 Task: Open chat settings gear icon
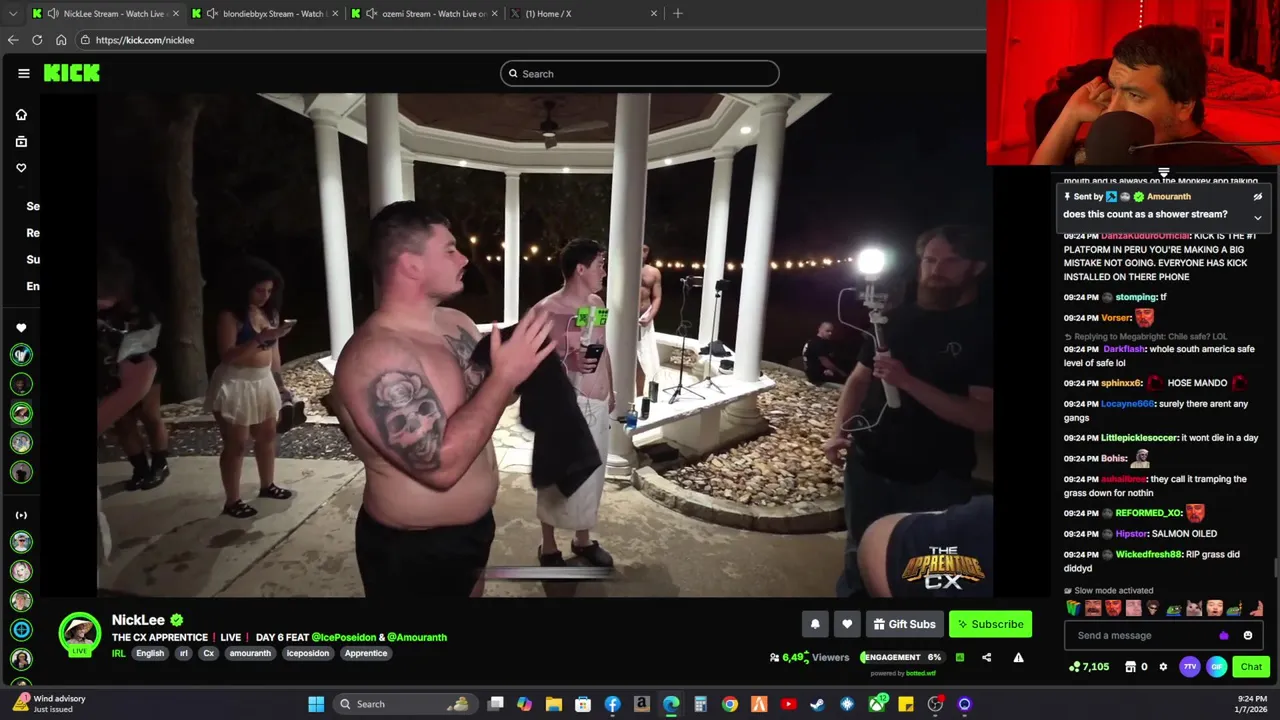pos(1163,667)
